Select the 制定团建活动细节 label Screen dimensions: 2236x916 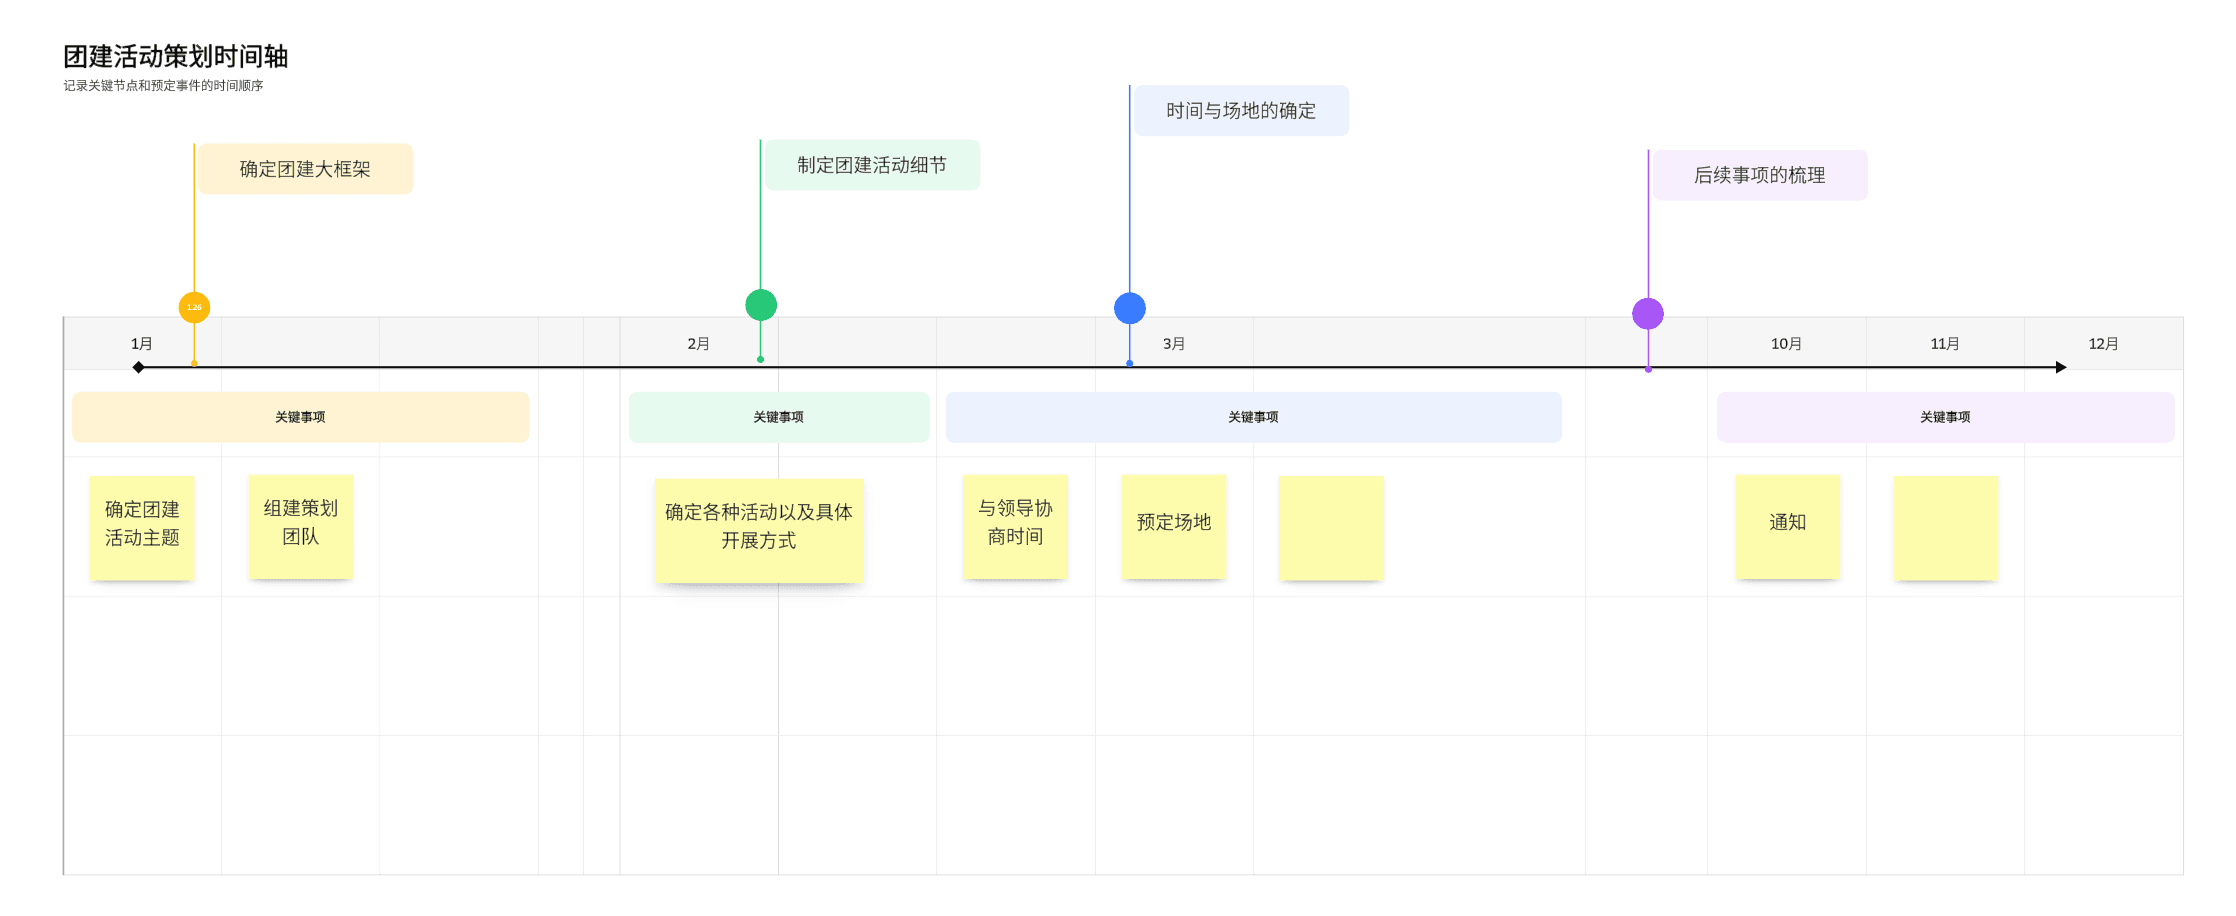pos(872,165)
